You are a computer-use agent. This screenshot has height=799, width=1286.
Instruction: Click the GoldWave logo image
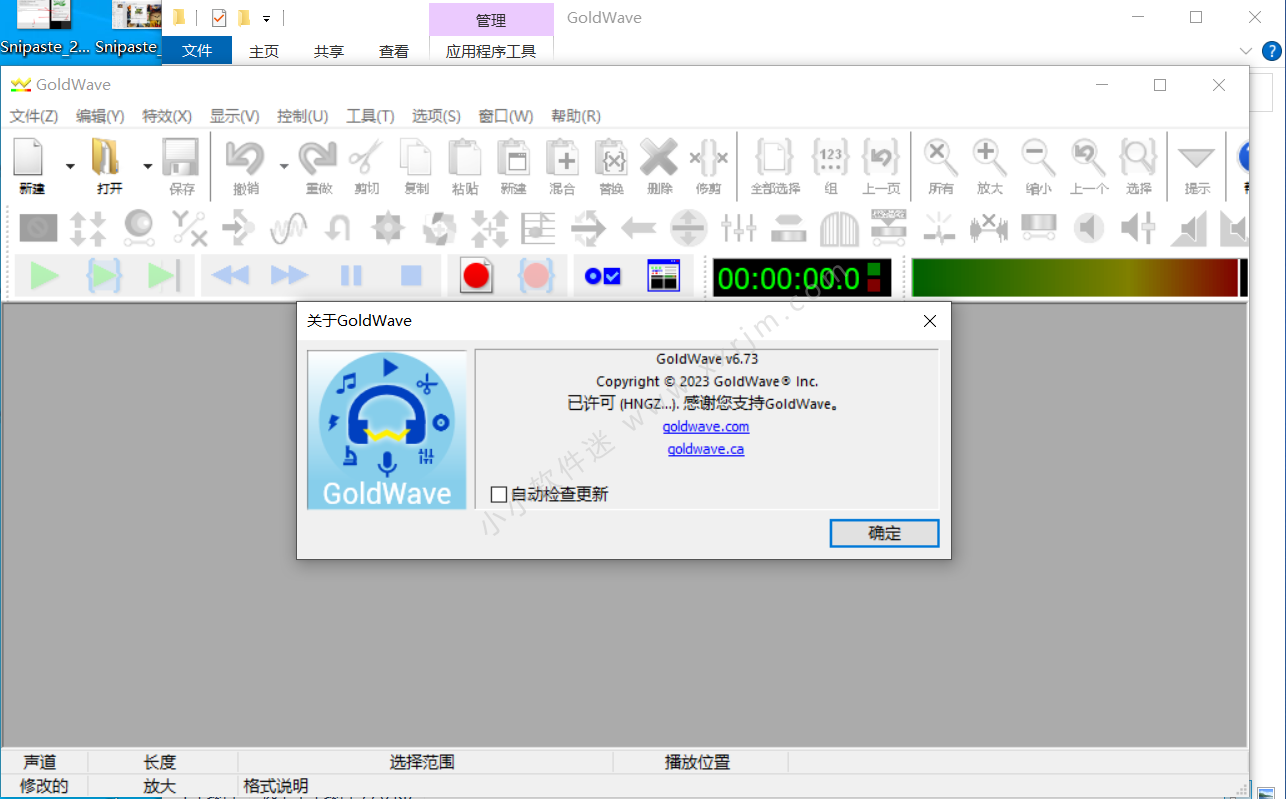tap(387, 430)
